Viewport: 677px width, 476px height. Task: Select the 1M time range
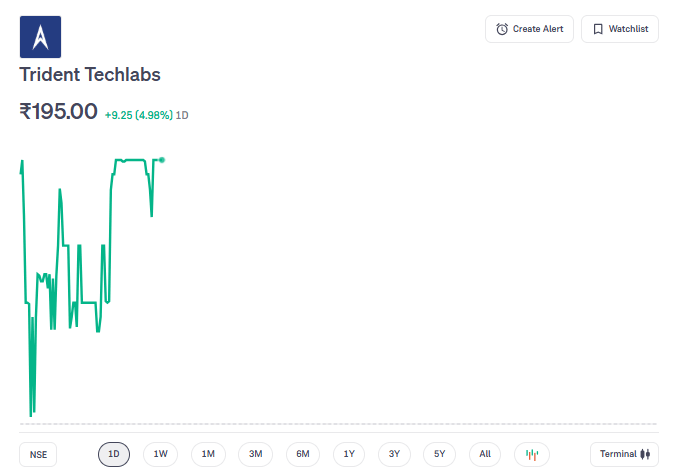pyautogui.click(x=208, y=454)
